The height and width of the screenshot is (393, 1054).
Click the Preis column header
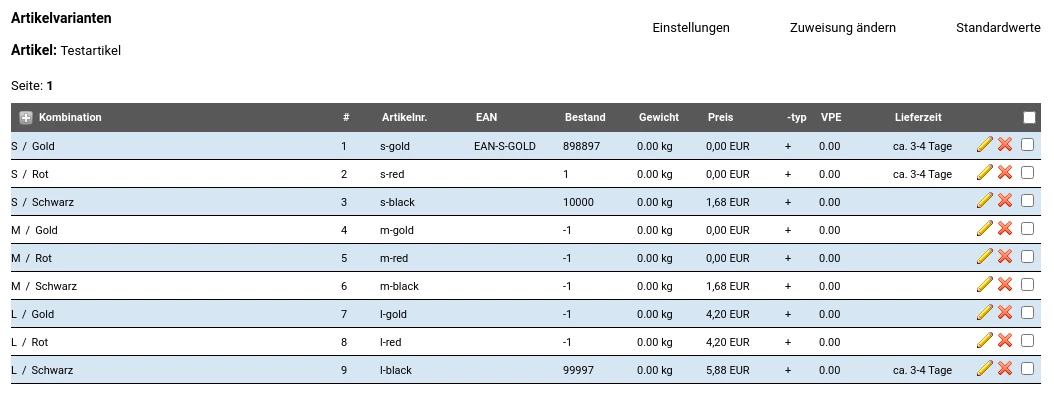coord(720,117)
